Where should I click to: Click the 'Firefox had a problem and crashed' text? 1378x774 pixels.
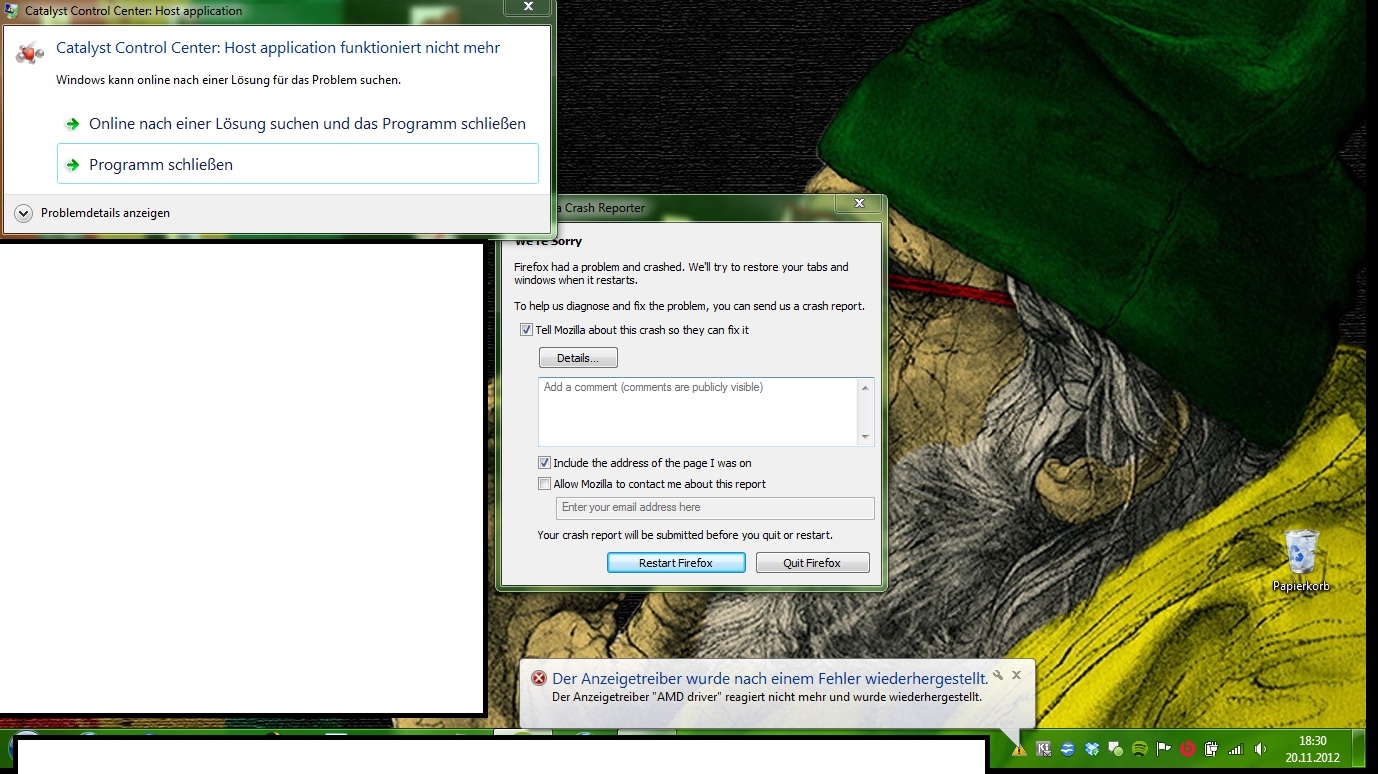[x=681, y=274]
